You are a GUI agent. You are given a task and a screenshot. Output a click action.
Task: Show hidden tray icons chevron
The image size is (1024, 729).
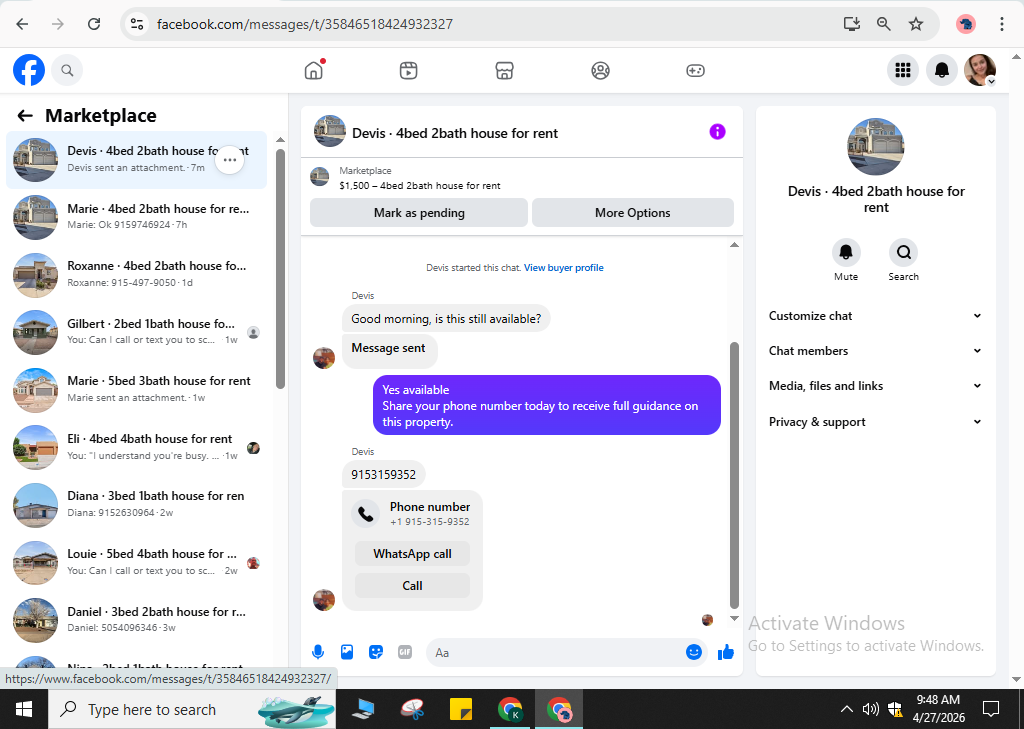(x=846, y=709)
